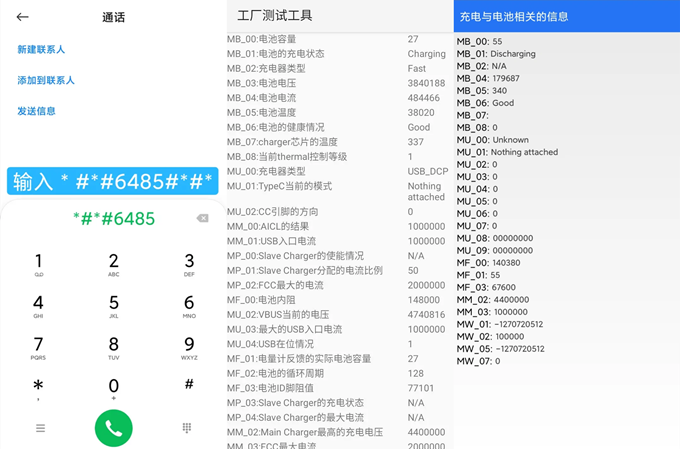Choose 添加到联系人 option
Viewport: 680px width, 449px height.
46,80
